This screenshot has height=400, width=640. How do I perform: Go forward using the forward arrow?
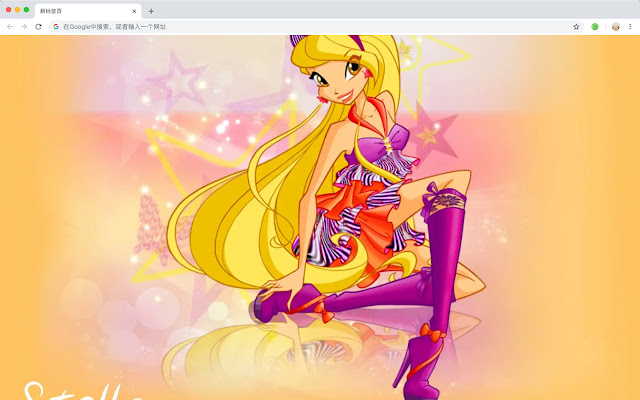[x=24, y=27]
